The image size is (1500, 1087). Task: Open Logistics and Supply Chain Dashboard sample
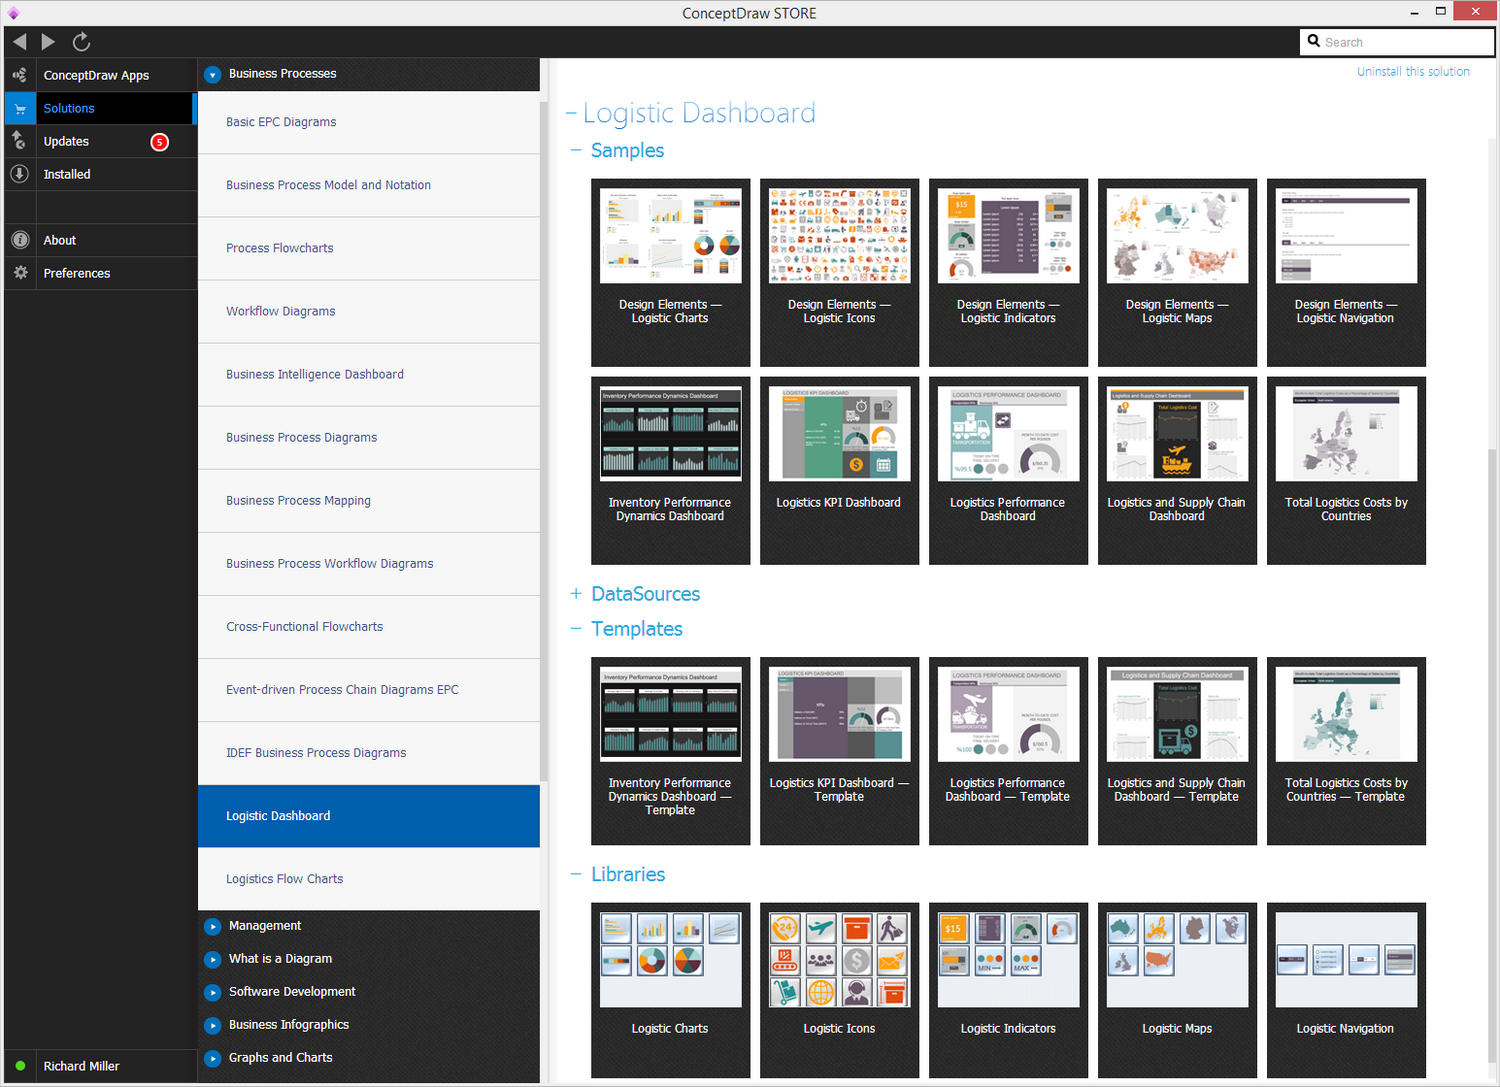pyautogui.click(x=1177, y=471)
